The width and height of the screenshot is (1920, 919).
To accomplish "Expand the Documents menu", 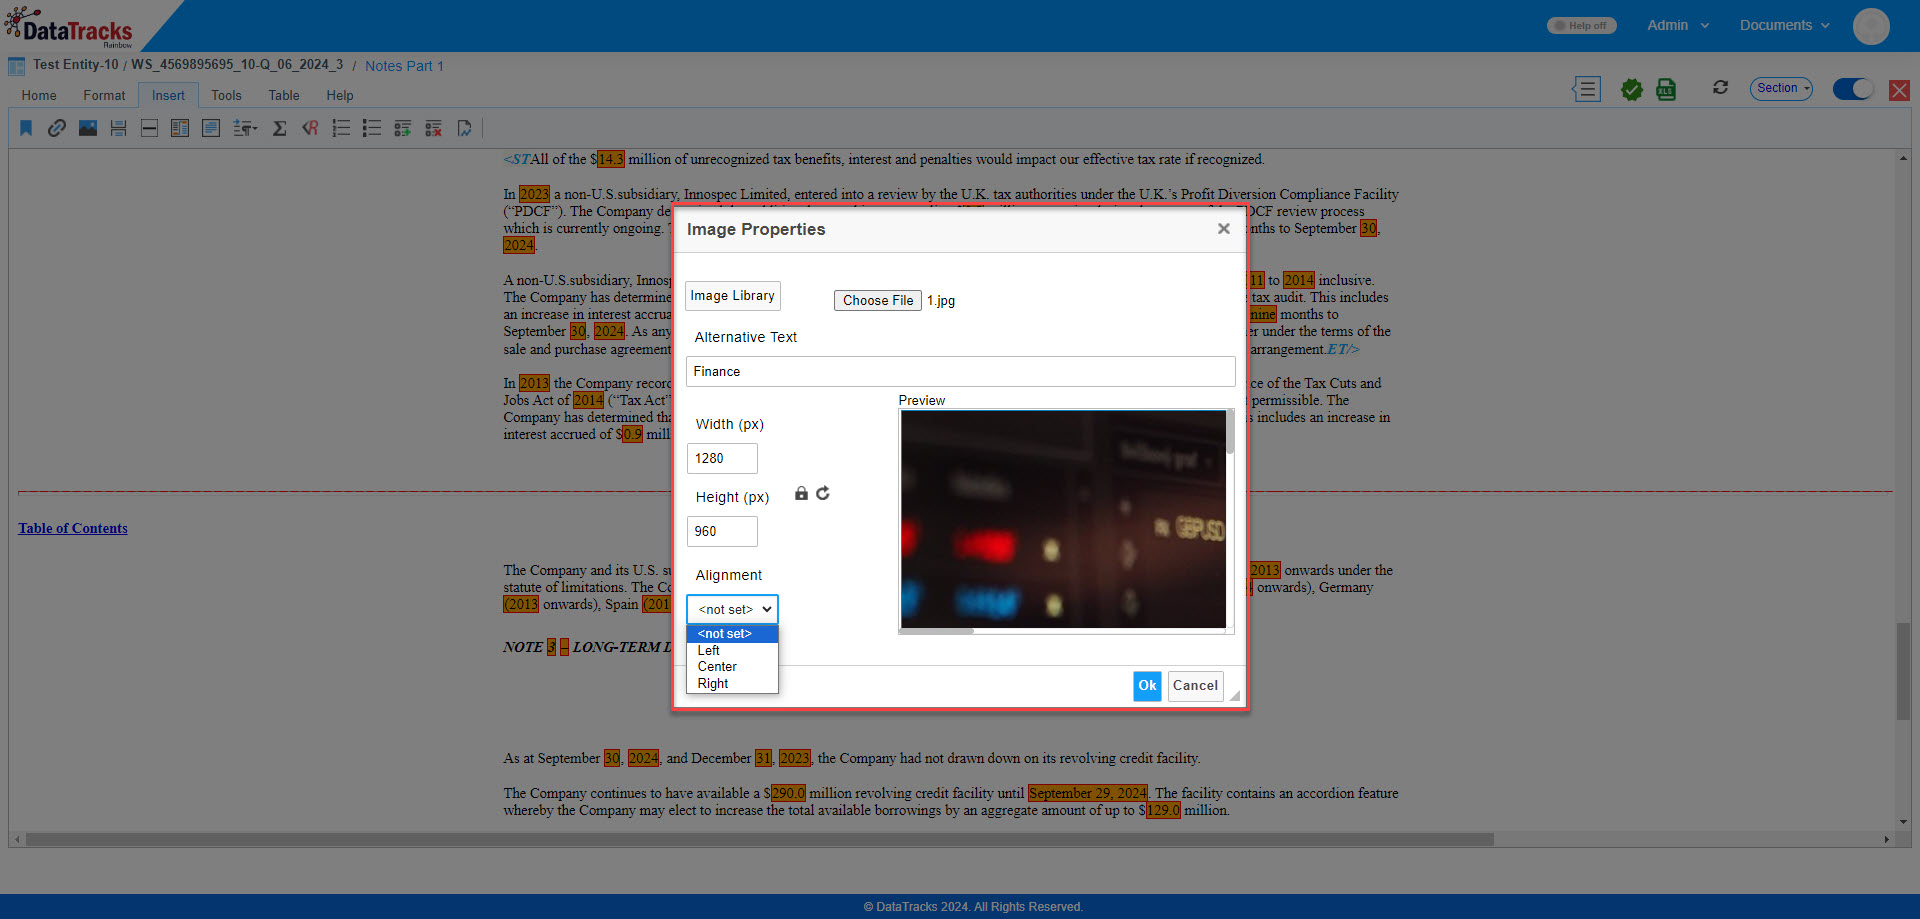I will [1785, 25].
